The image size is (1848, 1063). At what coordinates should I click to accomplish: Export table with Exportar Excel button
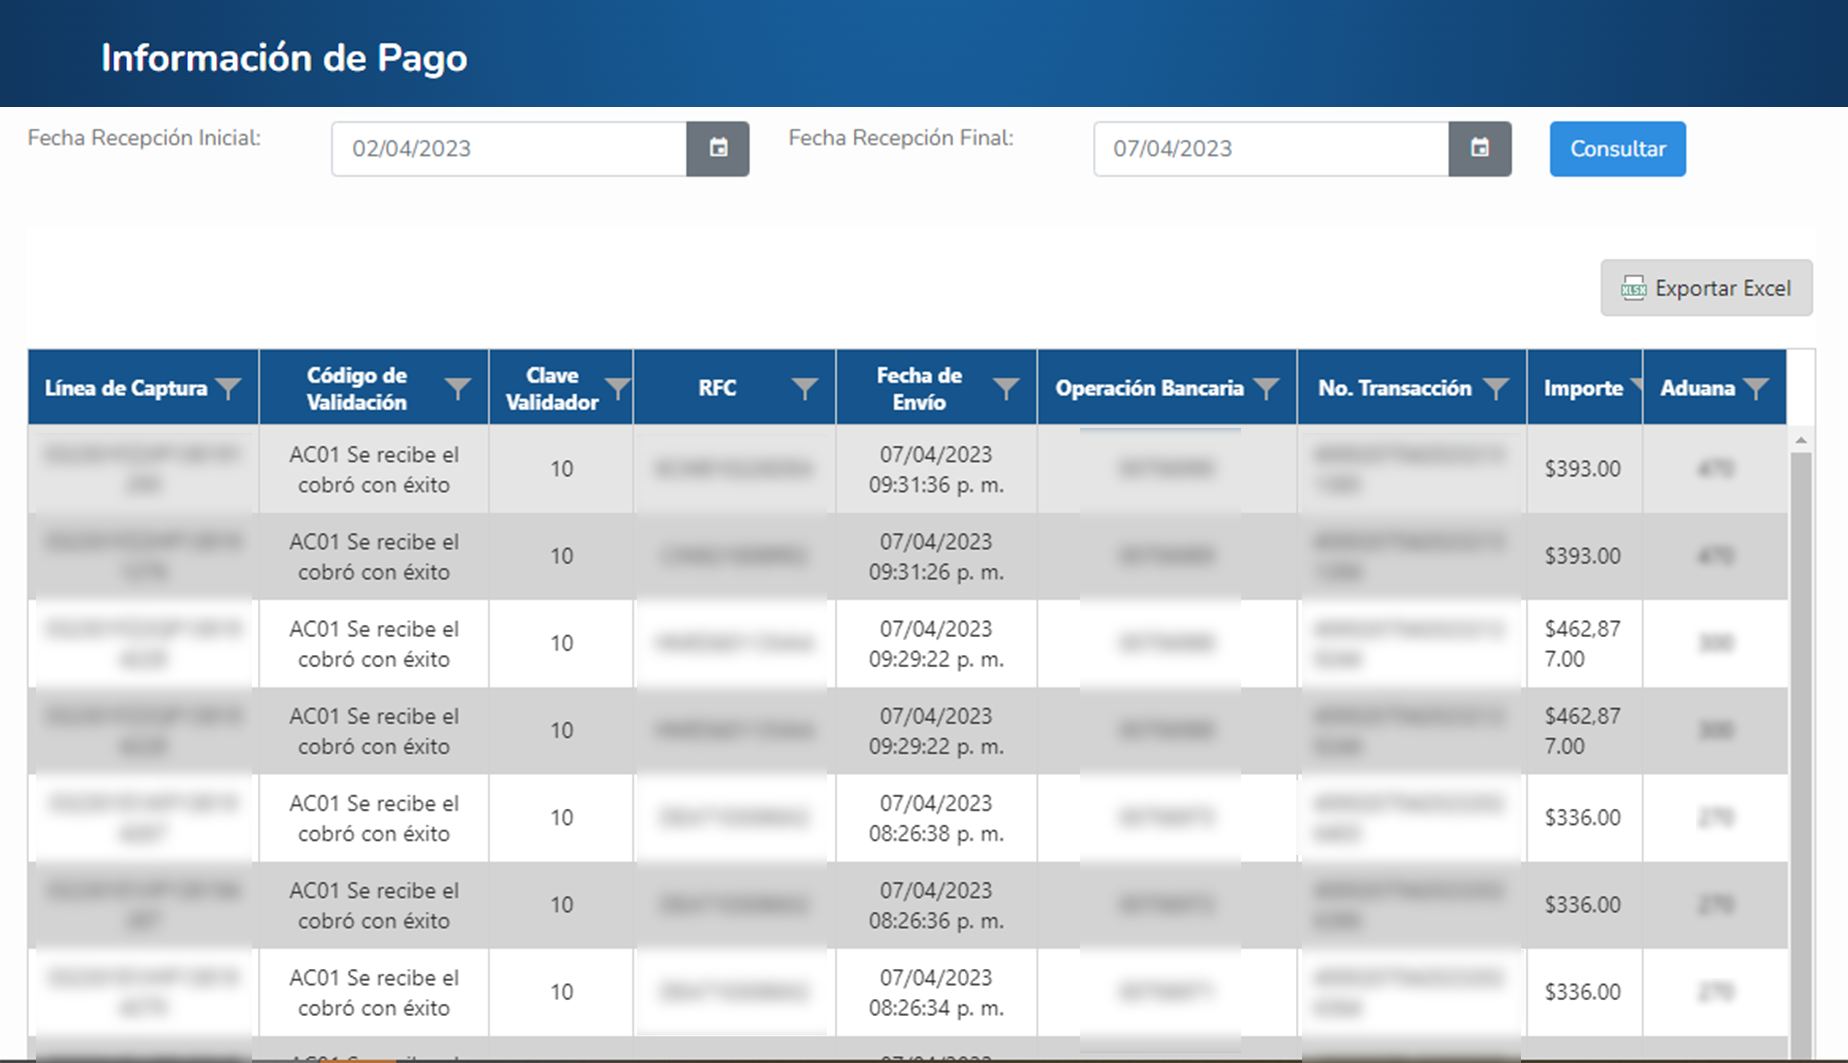1706,288
